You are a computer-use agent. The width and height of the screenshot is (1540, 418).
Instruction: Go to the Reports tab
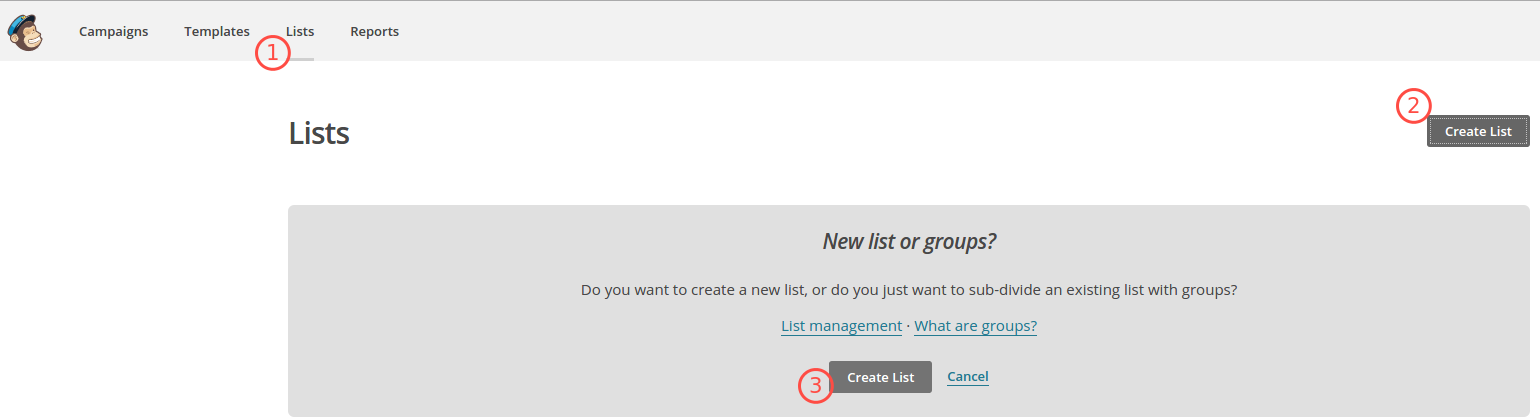pyautogui.click(x=374, y=32)
